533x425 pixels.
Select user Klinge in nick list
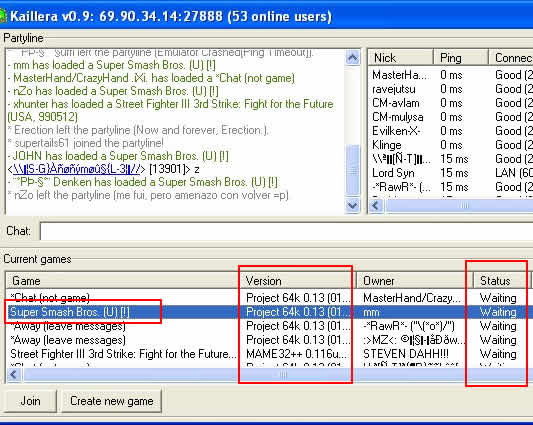tap(386, 145)
